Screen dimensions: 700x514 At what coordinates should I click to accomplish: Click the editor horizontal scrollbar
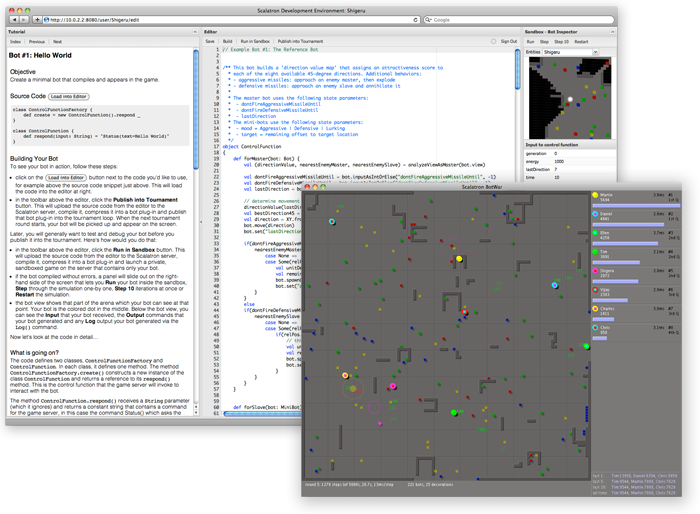point(262,414)
